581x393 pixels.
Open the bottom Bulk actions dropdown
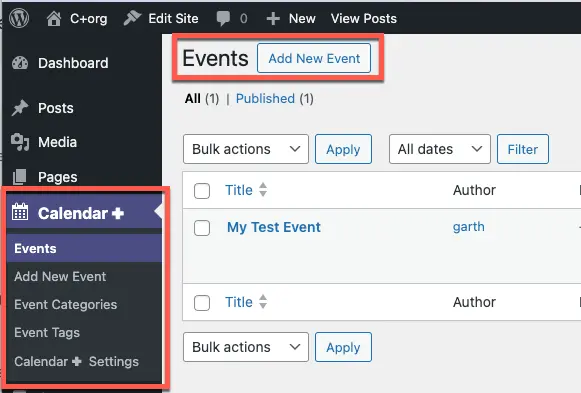coord(246,347)
